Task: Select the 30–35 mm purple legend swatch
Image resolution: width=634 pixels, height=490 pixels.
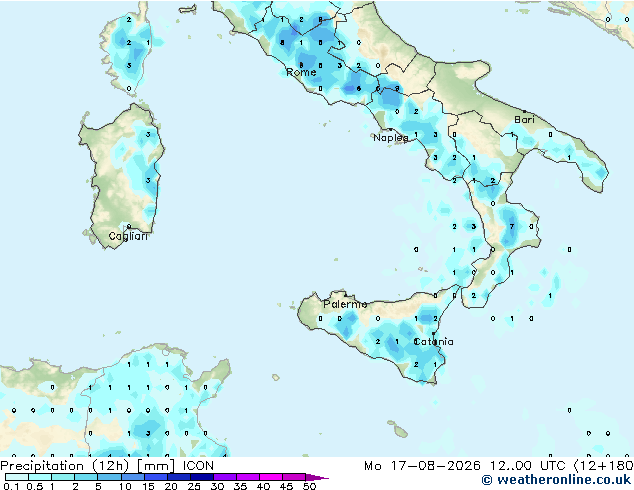Action: [x=224, y=477]
